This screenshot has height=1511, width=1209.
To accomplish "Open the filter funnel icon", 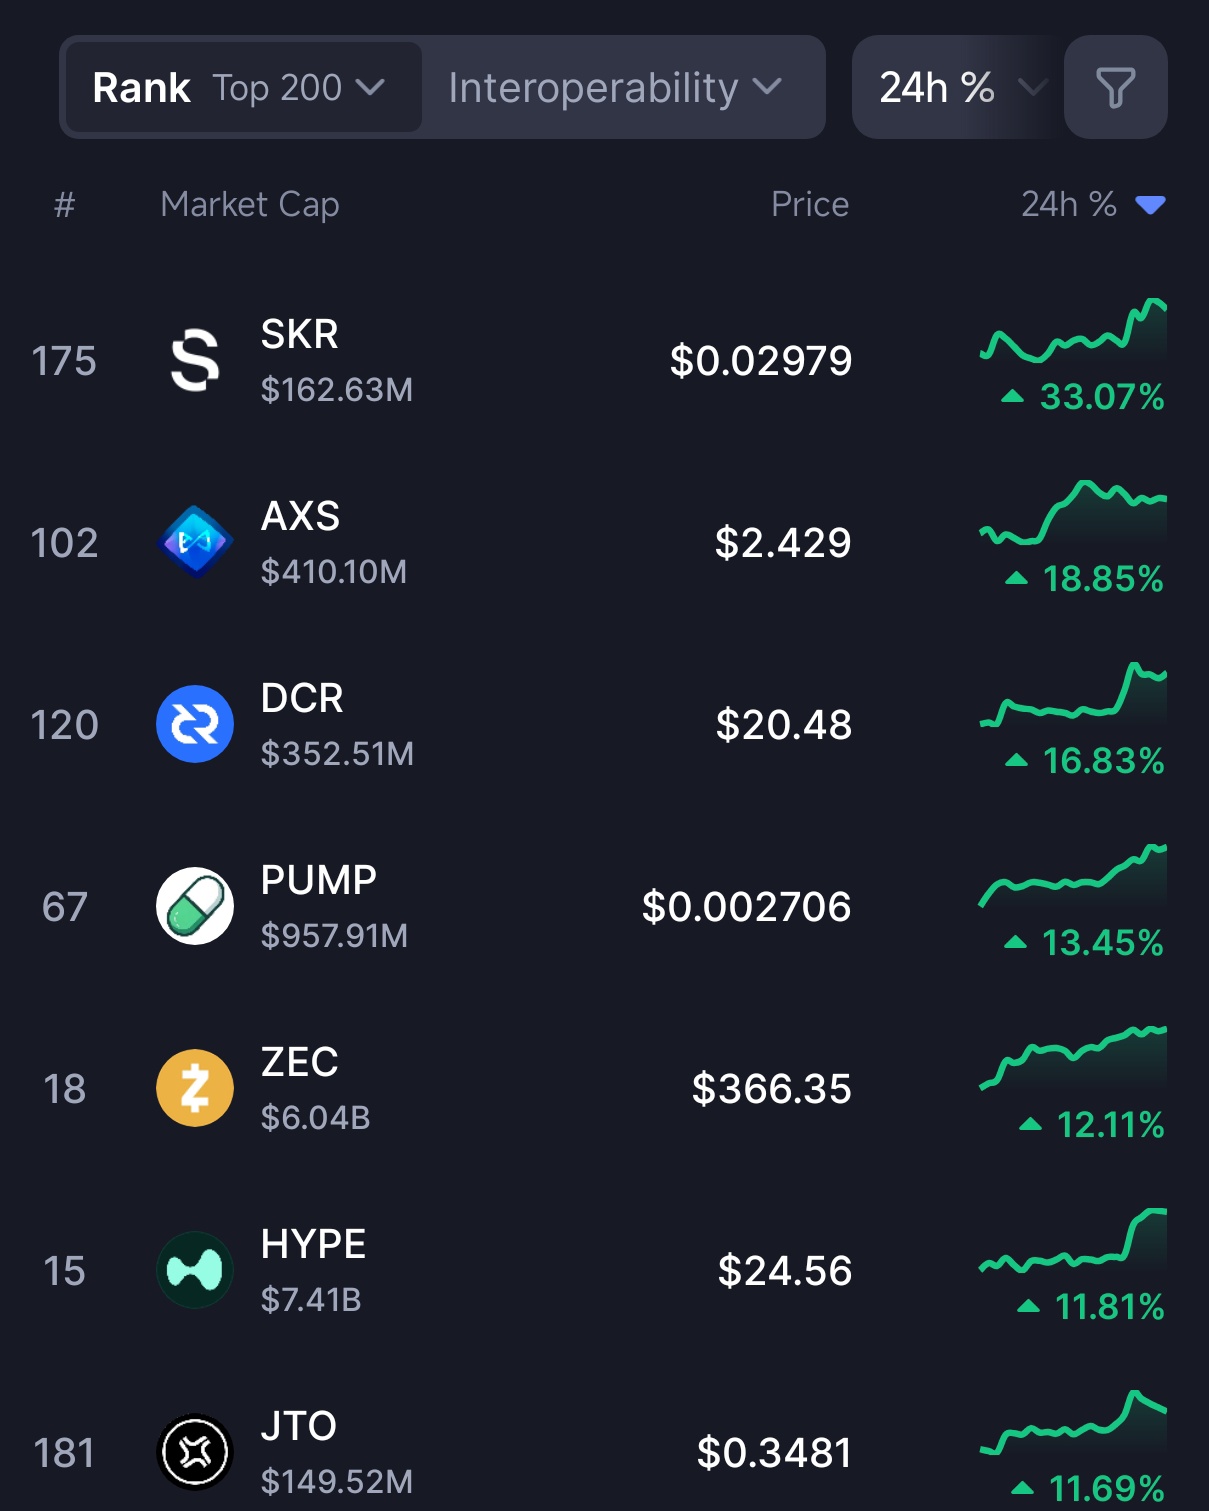I will (1115, 88).
